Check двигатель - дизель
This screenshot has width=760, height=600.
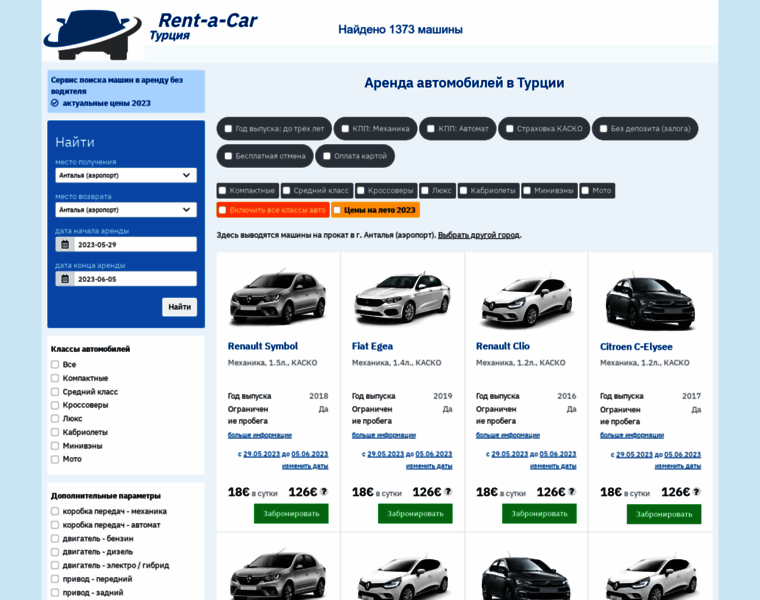[x=55, y=552]
